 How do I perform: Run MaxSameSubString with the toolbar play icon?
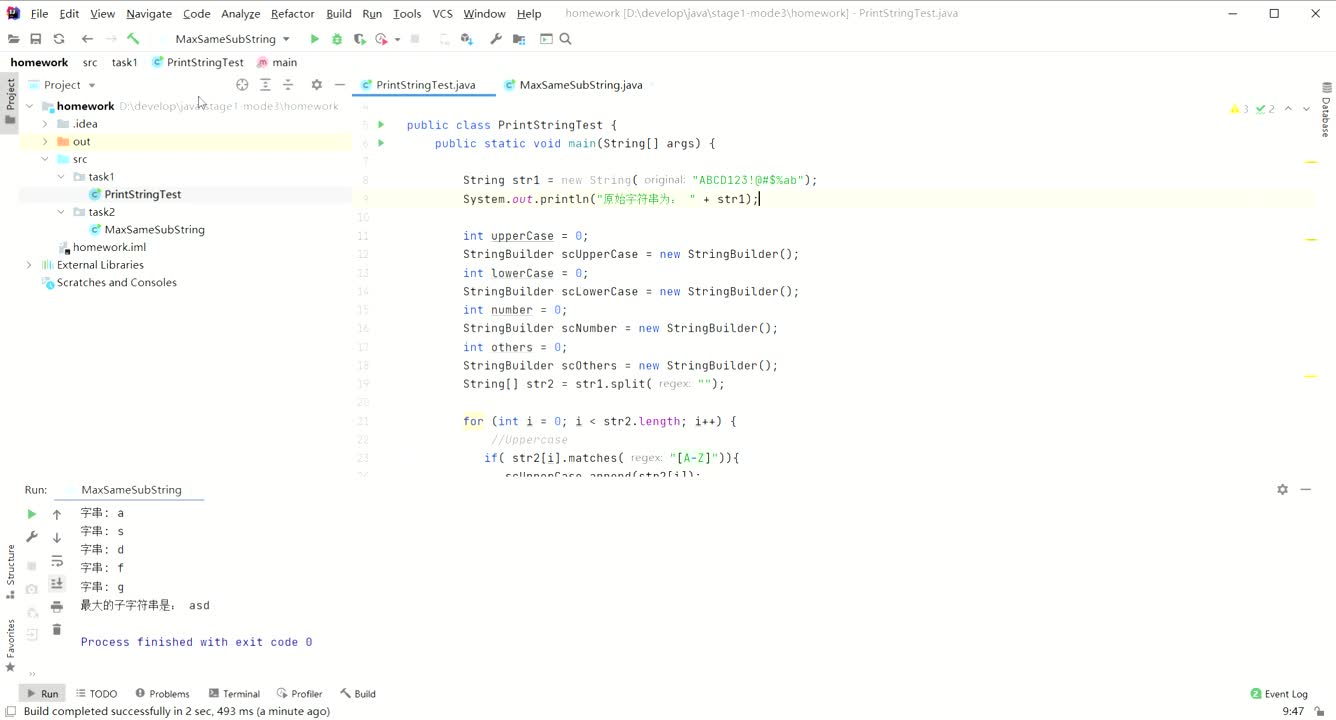coord(314,39)
